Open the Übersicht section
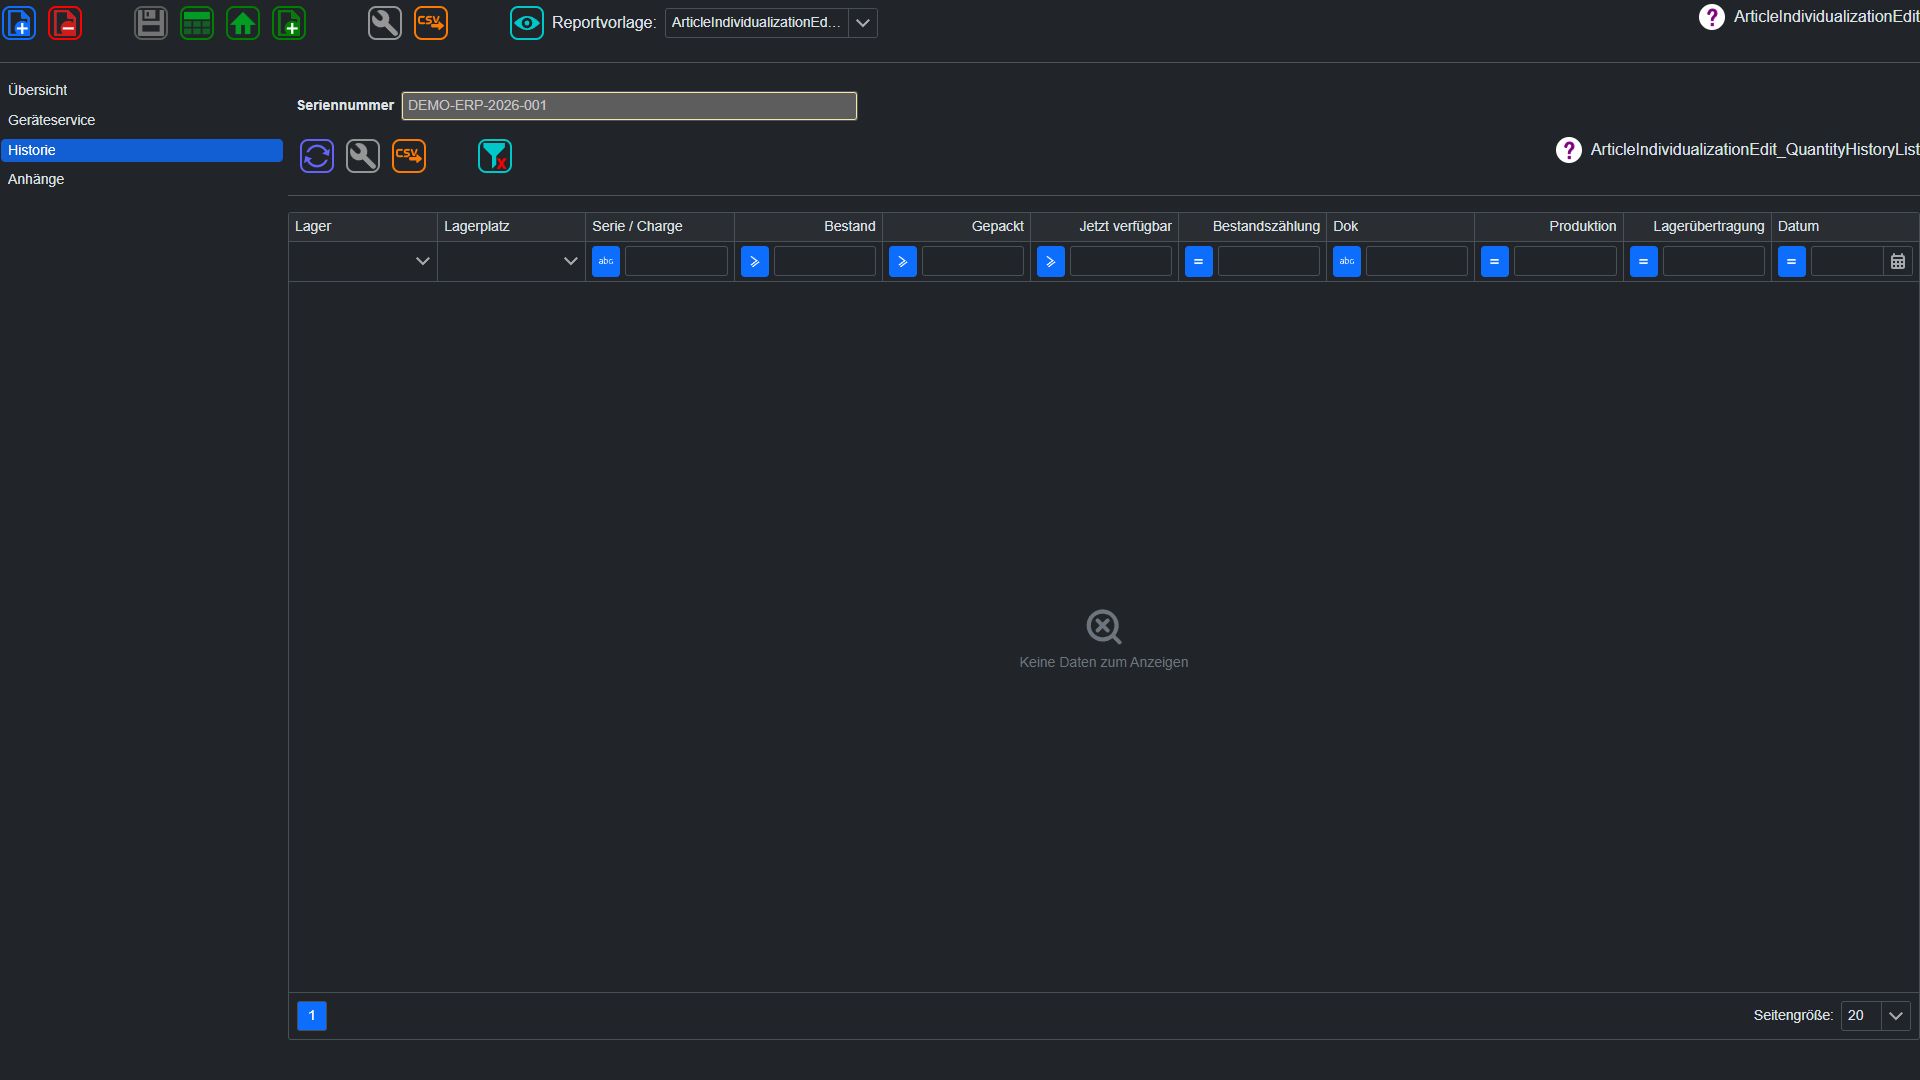The height and width of the screenshot is (1080, 1920). [x=141, y=90]
